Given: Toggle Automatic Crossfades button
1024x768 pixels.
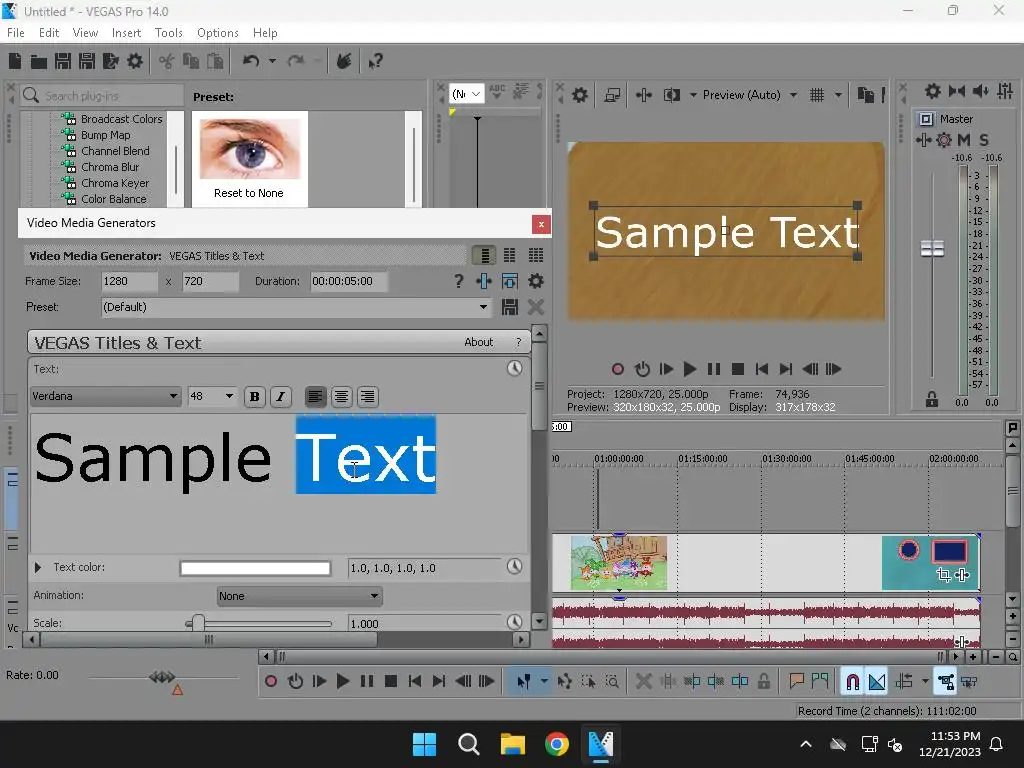Looking at the screenshot, I should pos(877,682).
